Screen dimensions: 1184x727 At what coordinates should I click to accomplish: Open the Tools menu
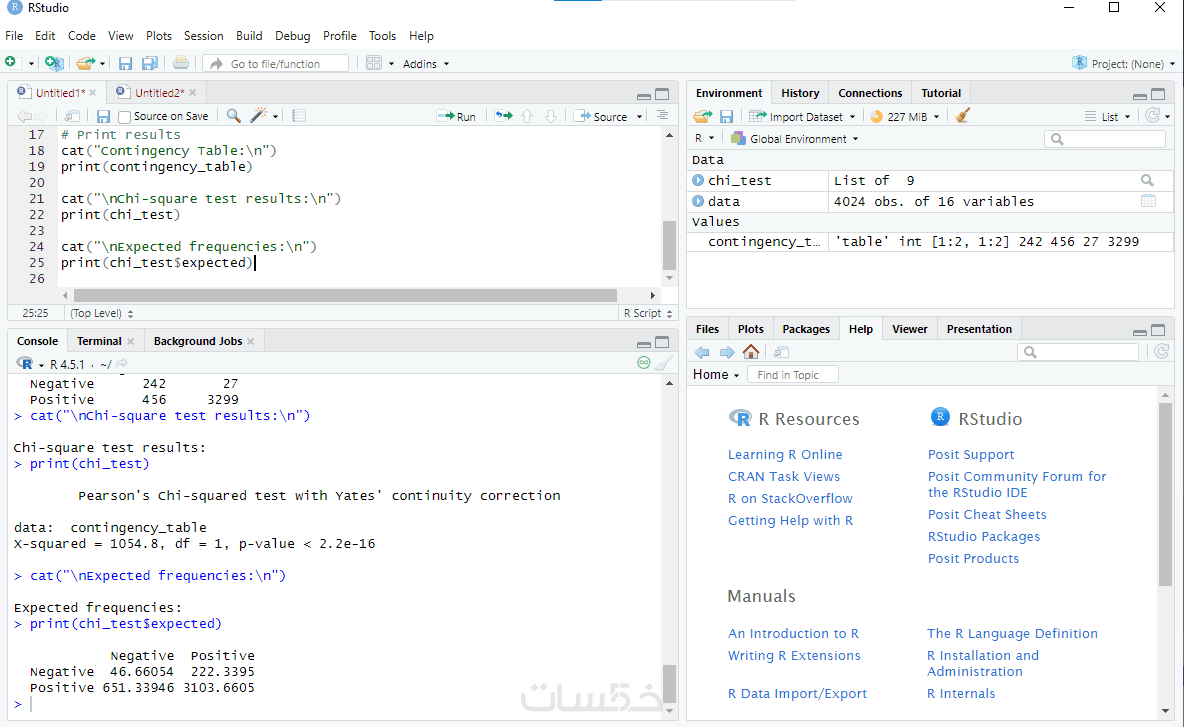[x=382, y=35]
